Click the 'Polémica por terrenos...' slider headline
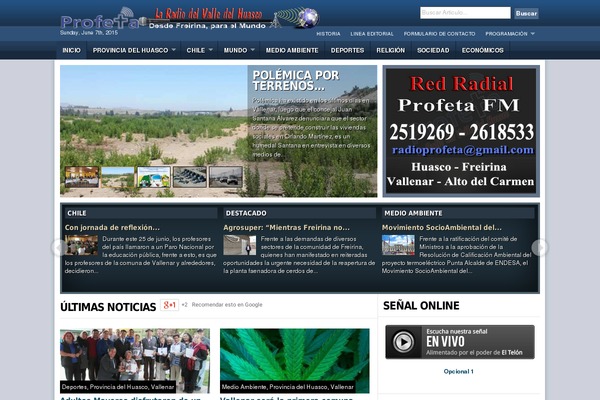This screenshot has height=400, width=600. [x=295, y=80]
